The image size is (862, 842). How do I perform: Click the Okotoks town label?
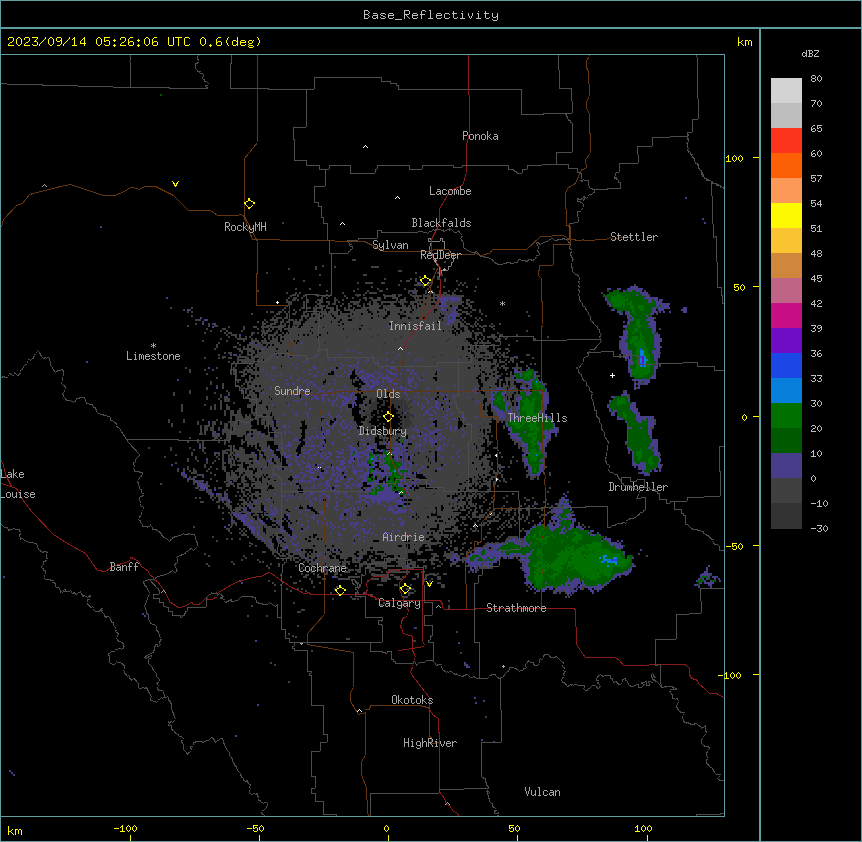click(x=412, y=700)
